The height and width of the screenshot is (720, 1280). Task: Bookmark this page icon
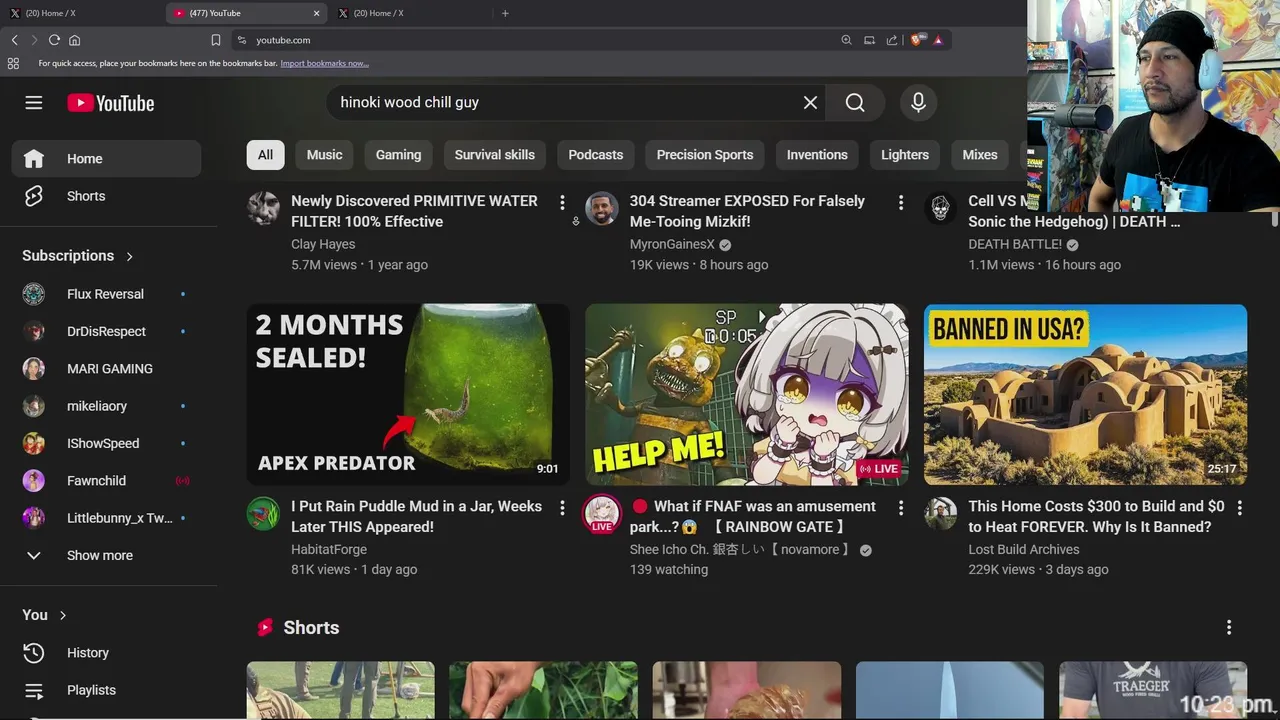click(216, 40)
